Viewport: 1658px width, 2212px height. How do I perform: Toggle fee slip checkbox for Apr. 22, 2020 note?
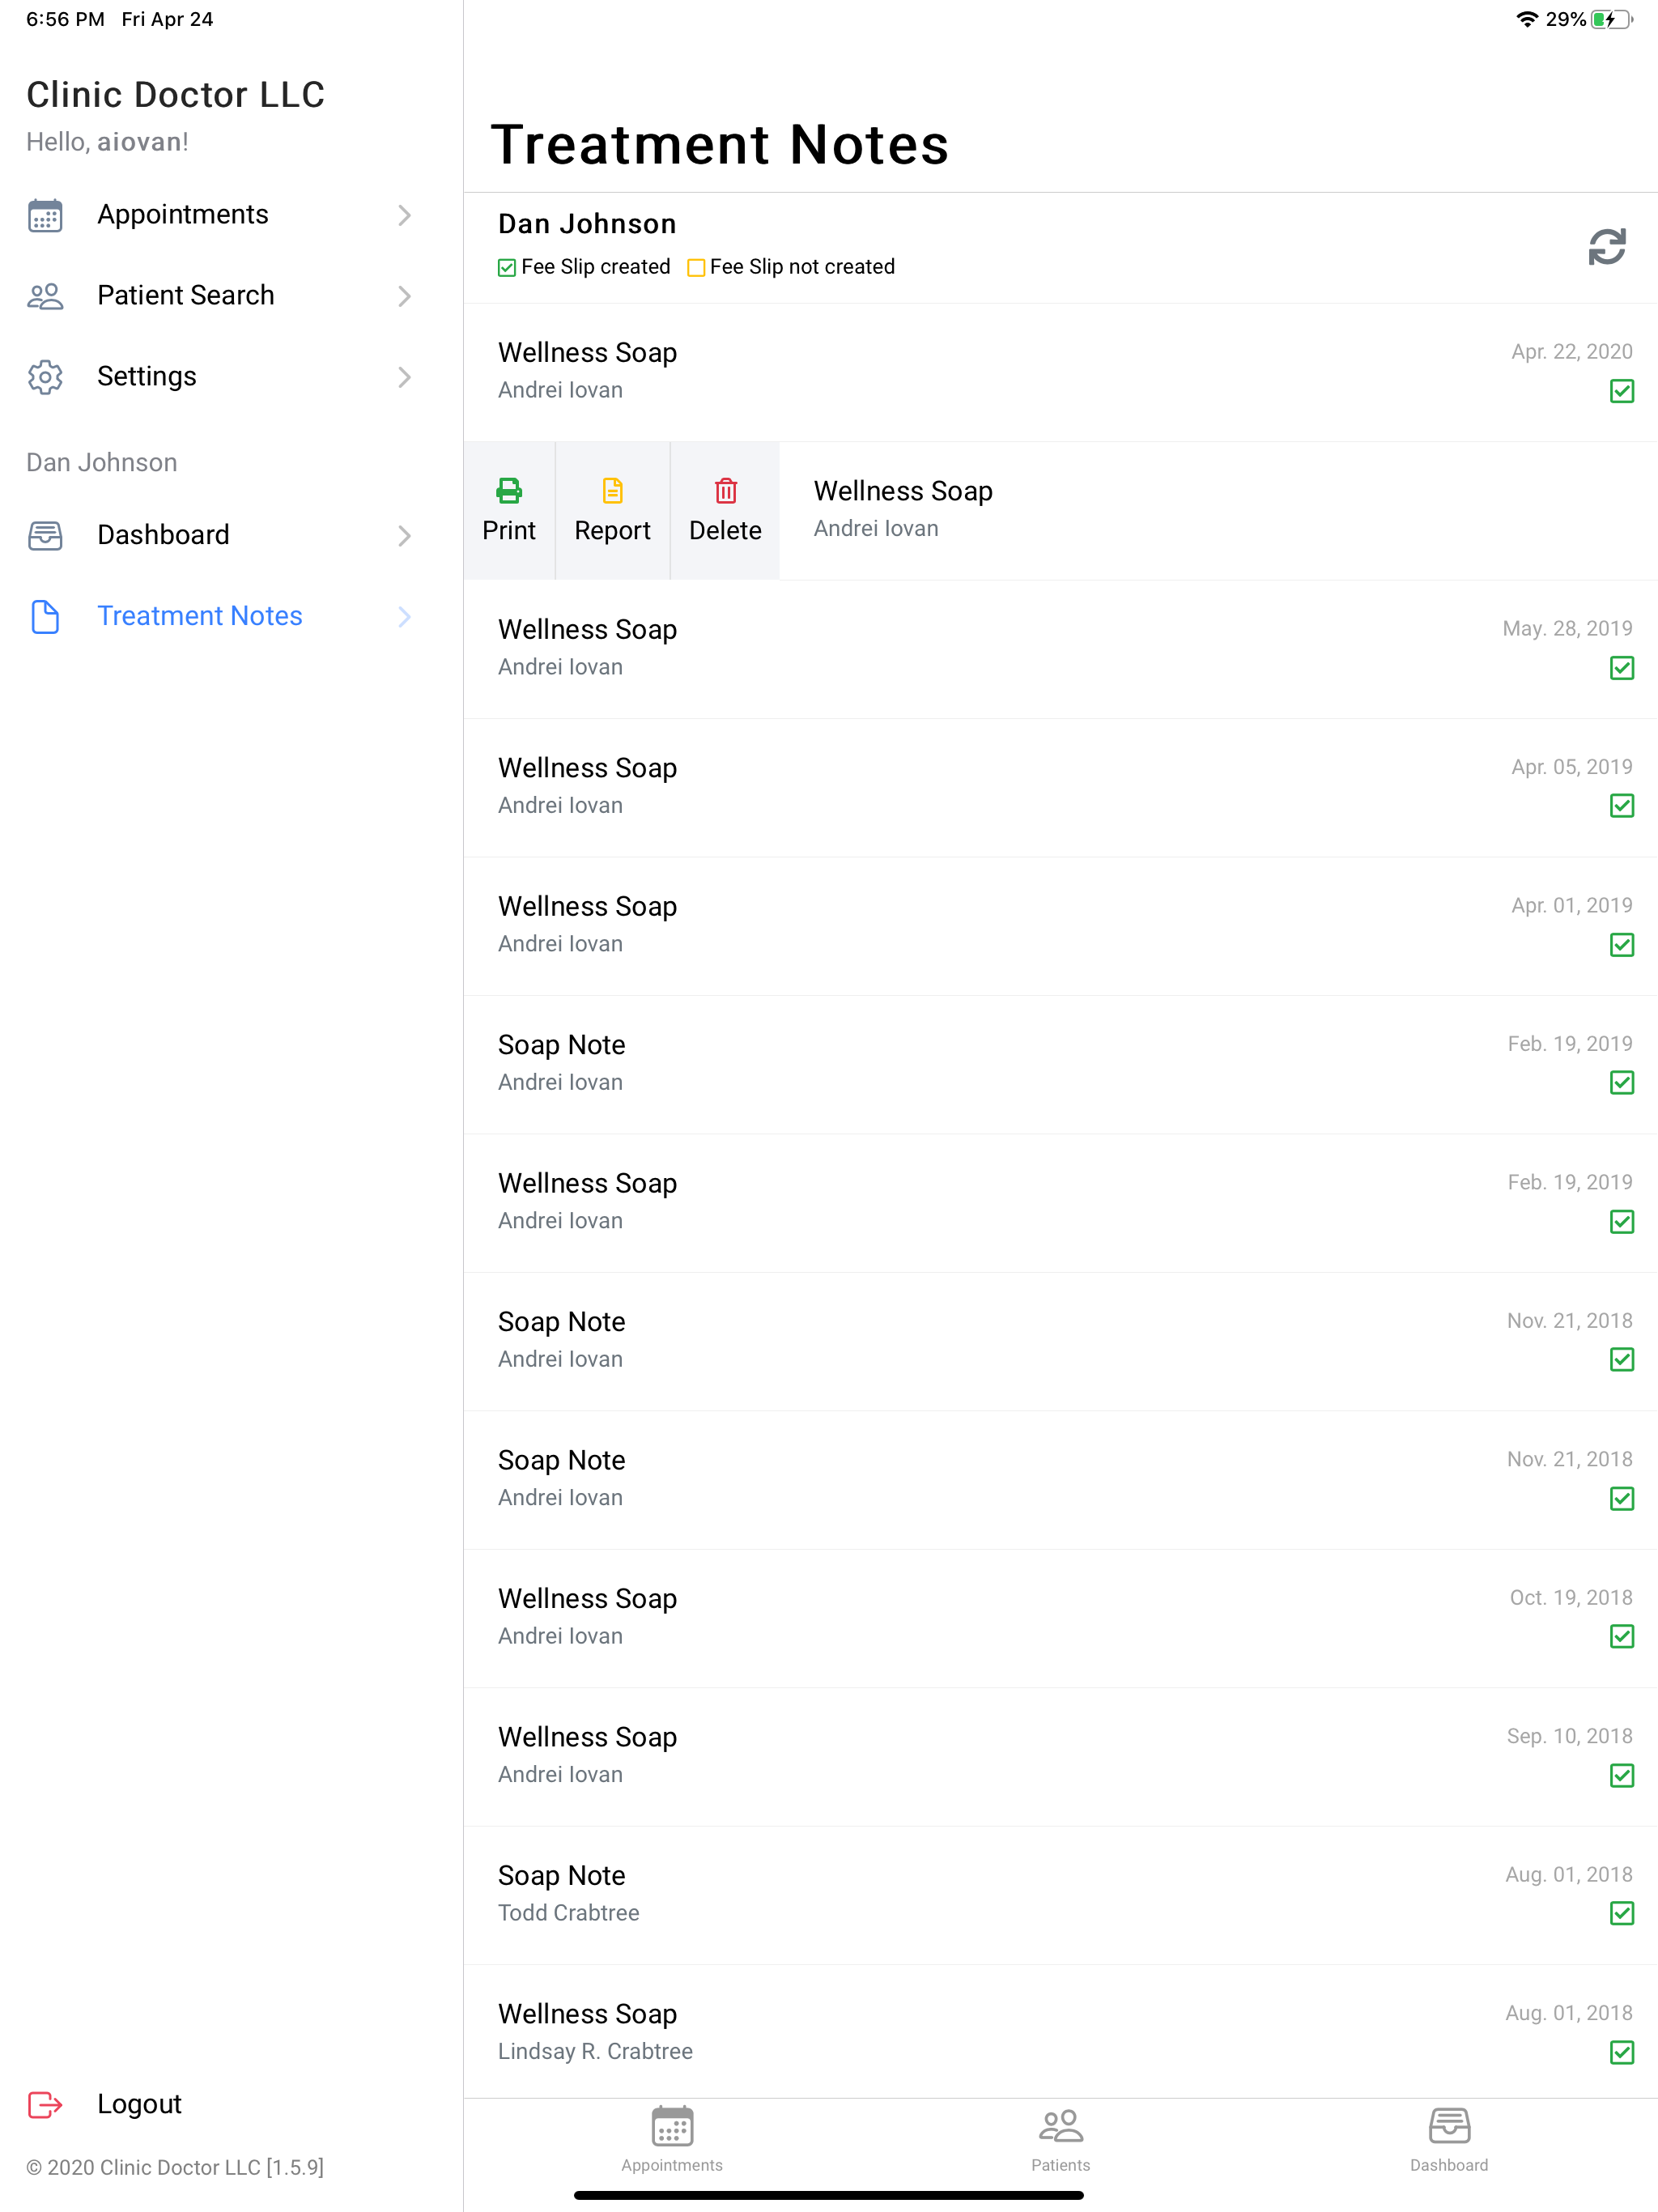pyautogui.click(x=1622, y=391)
